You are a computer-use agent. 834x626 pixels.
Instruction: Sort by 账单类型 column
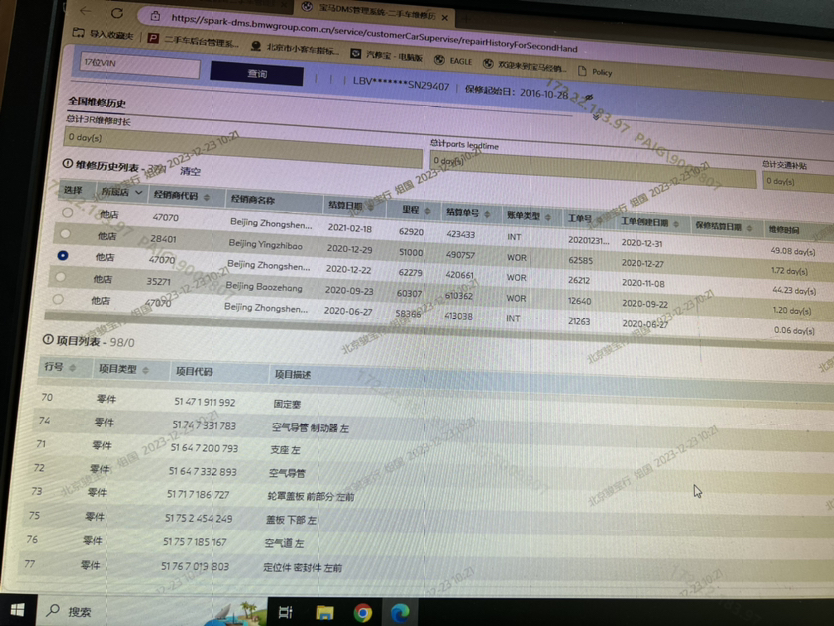[548, 217]
